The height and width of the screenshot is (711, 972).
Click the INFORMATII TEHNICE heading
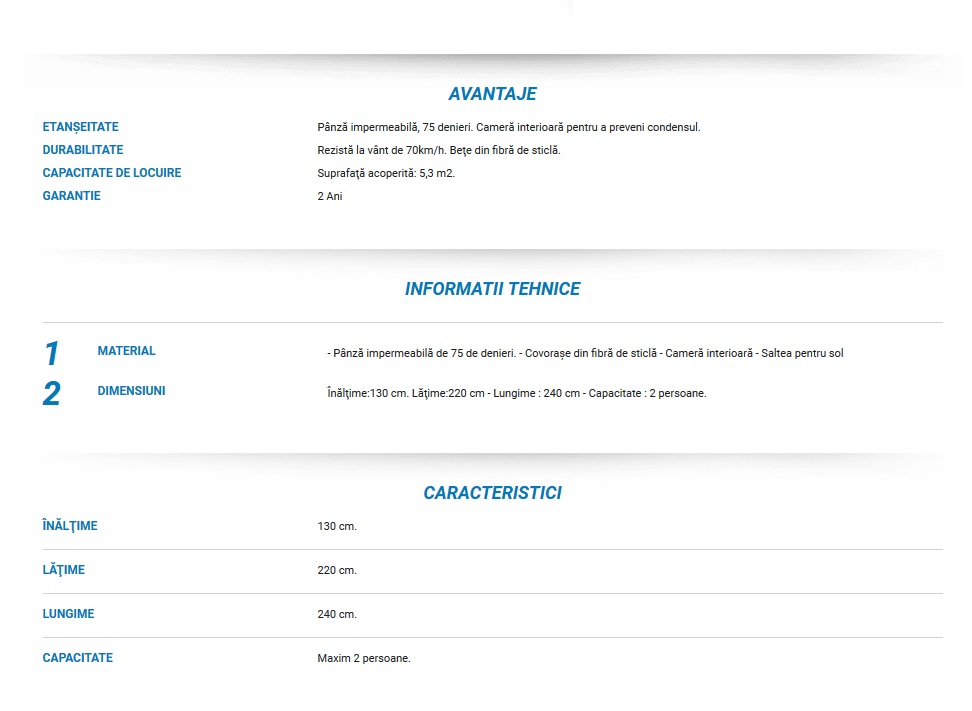[x=492, y=289]
